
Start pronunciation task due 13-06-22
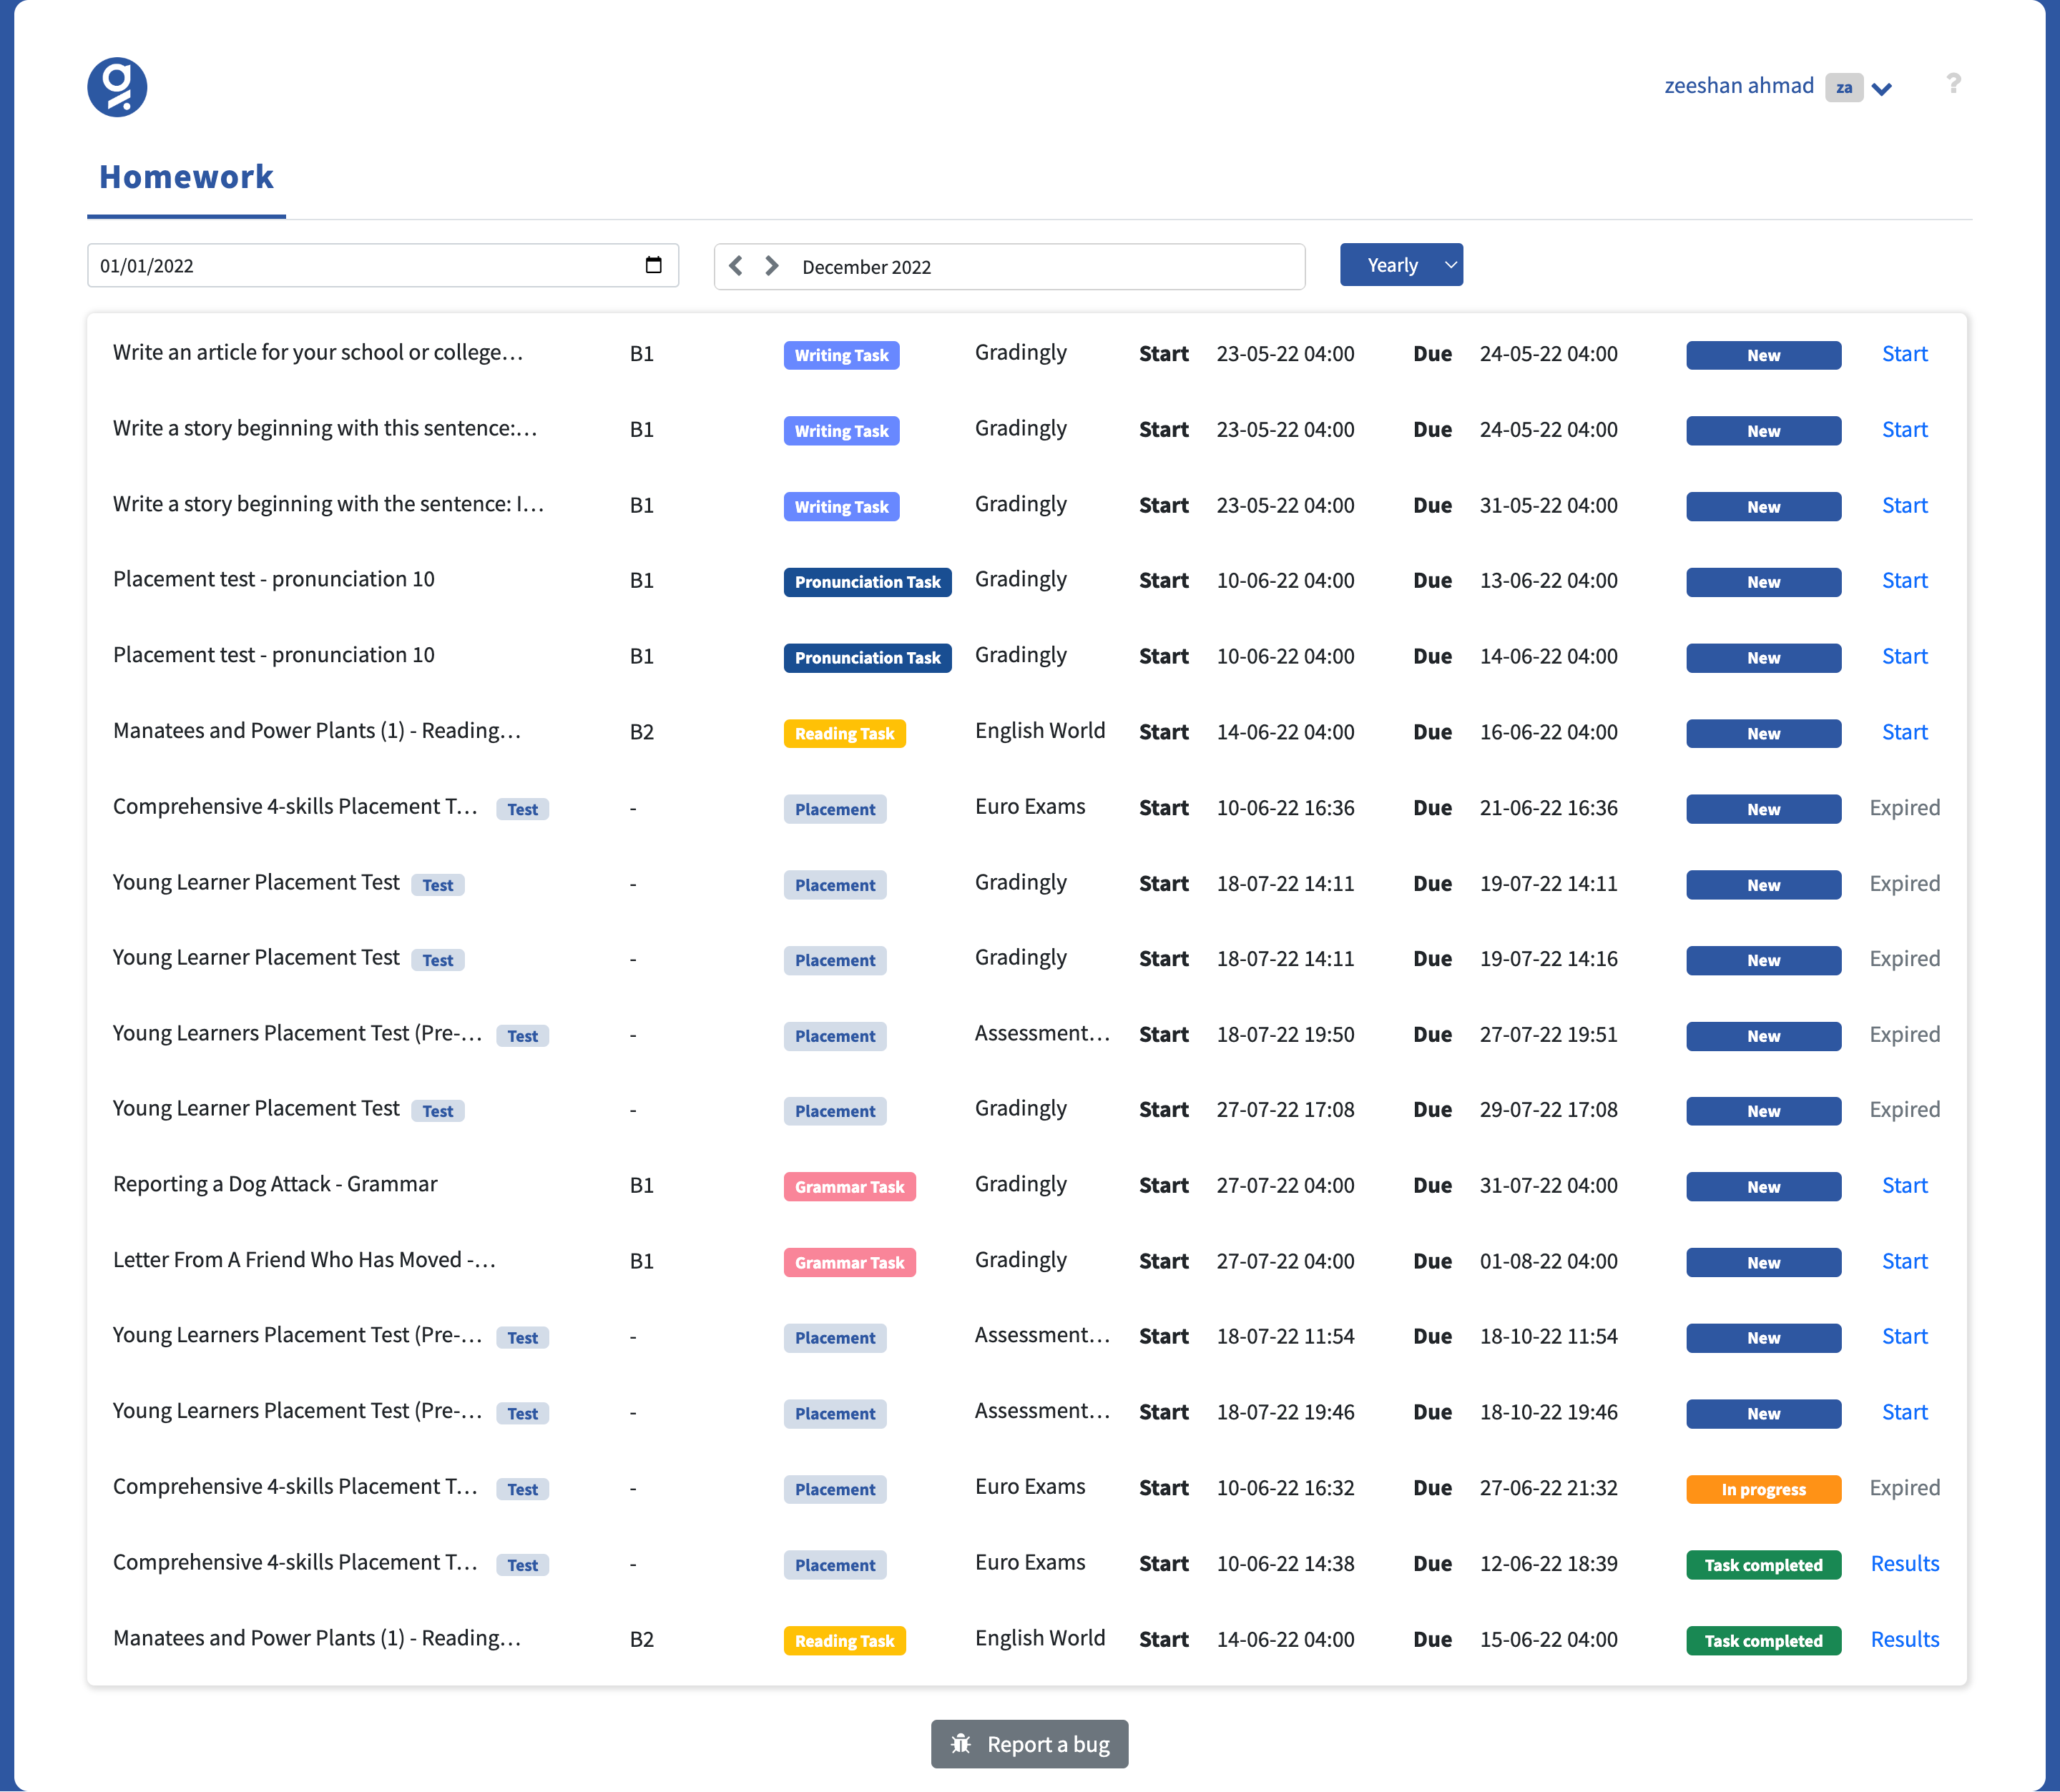(1904, 581)
